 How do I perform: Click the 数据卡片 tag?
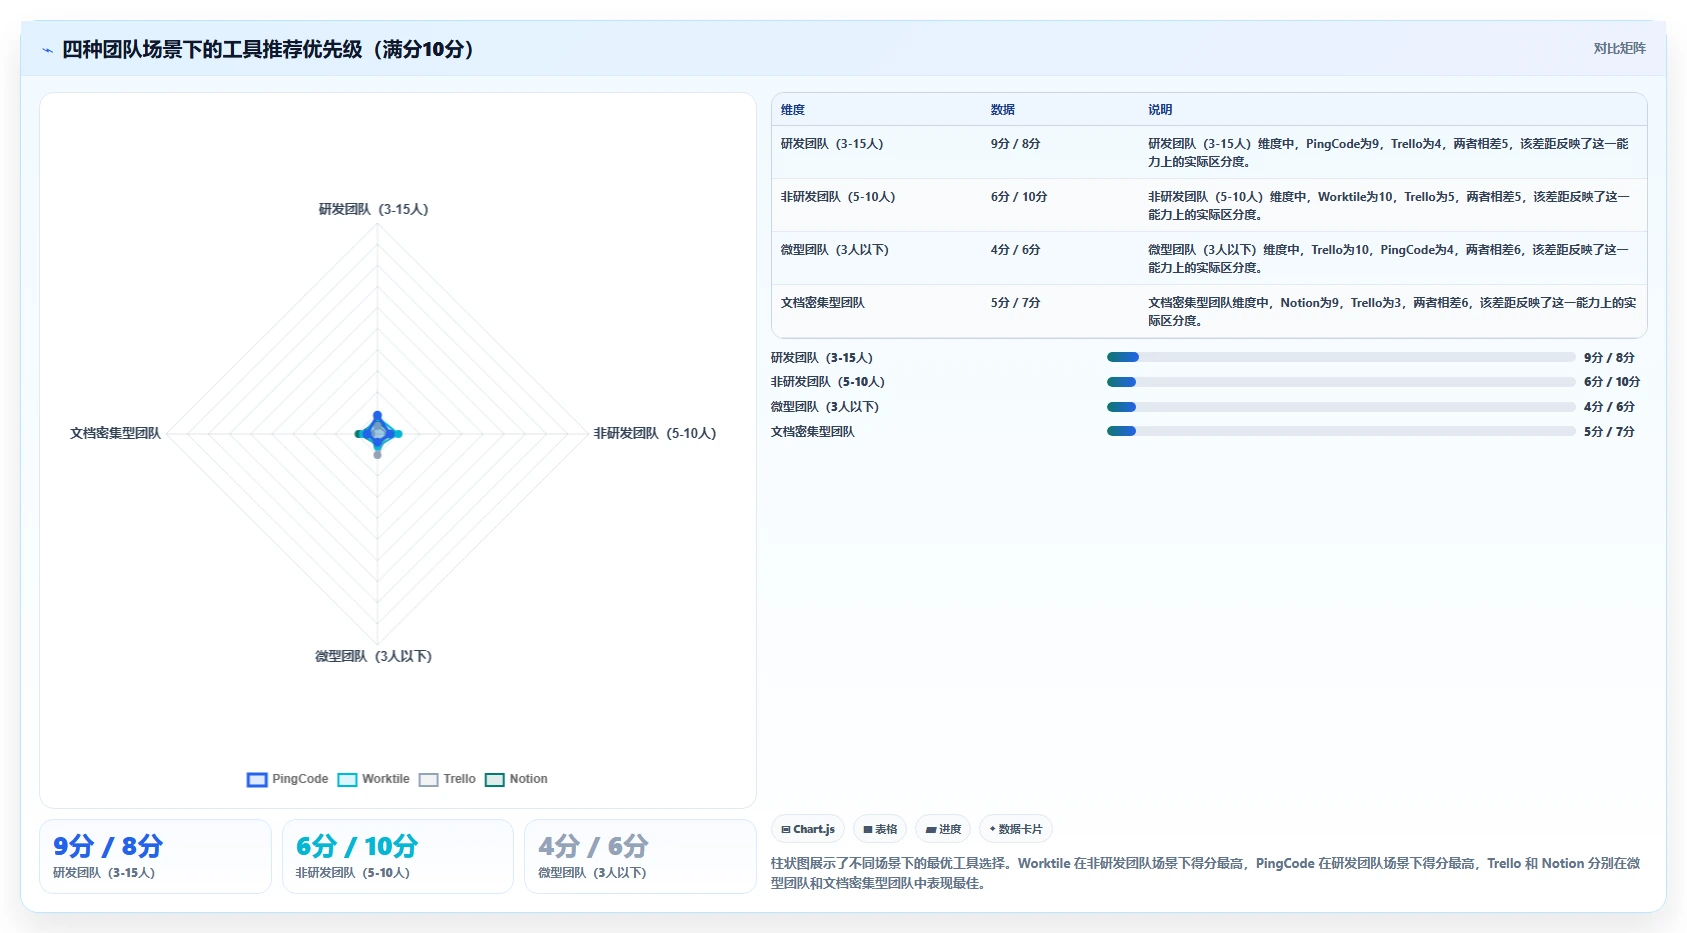tap(1016, 829)
